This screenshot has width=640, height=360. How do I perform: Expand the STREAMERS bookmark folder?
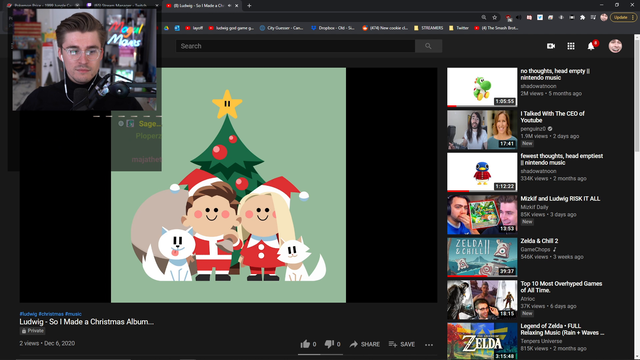(428, 28)
